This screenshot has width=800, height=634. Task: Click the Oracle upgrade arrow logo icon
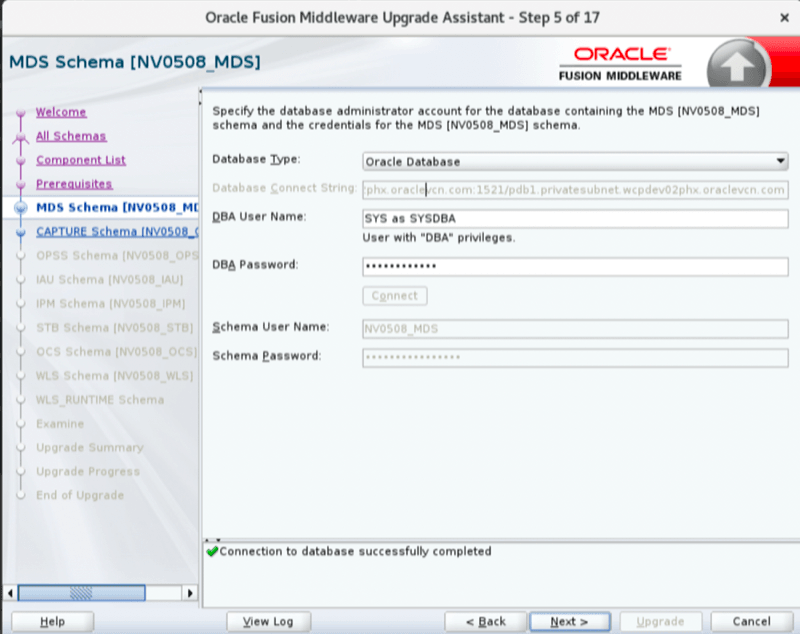tap(738, 65)
